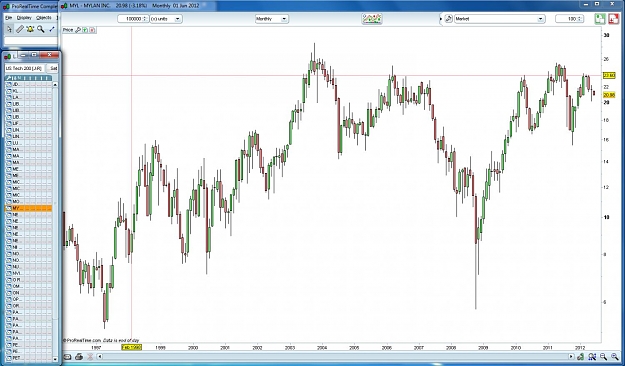The width and height of the screenshot is (625, 366).
Task: Click the chart icon on MY row
Action: coord(8,208)
